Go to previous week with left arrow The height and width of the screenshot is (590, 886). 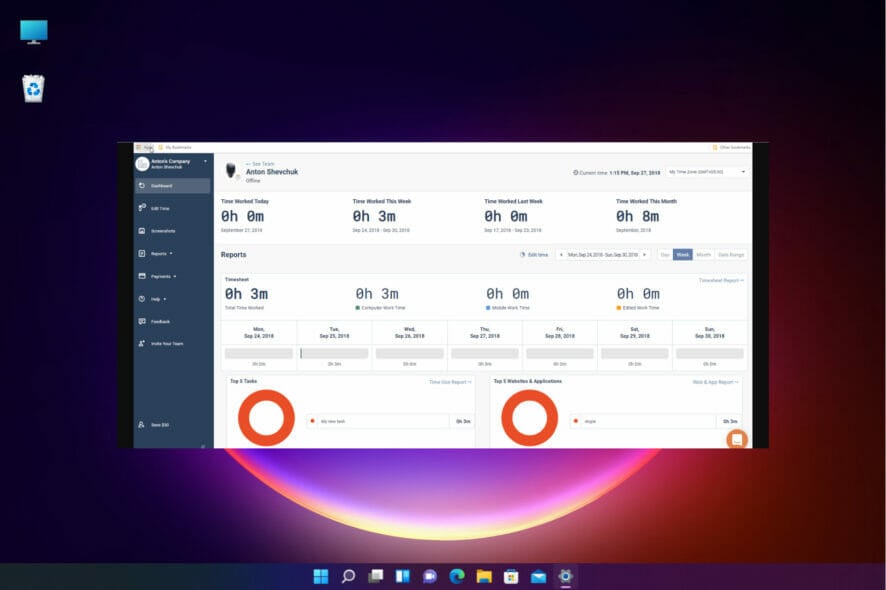561,255
